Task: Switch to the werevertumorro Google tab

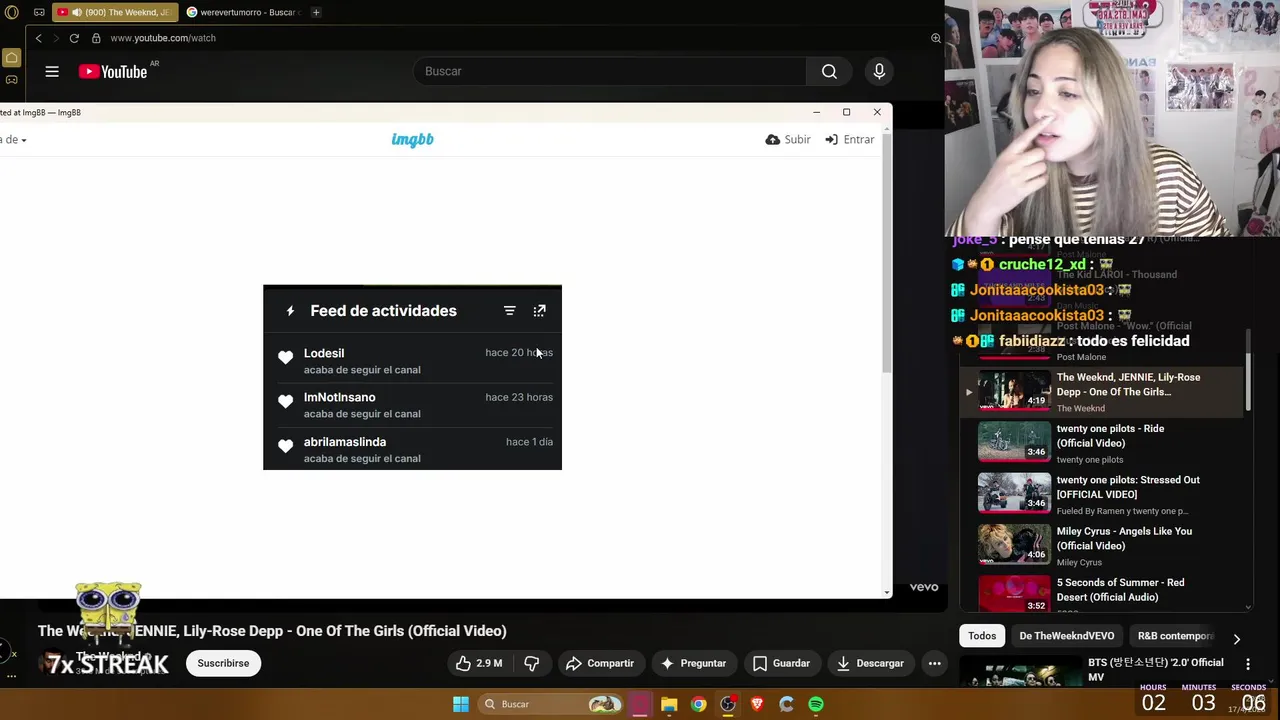Action: click(243, 12)
